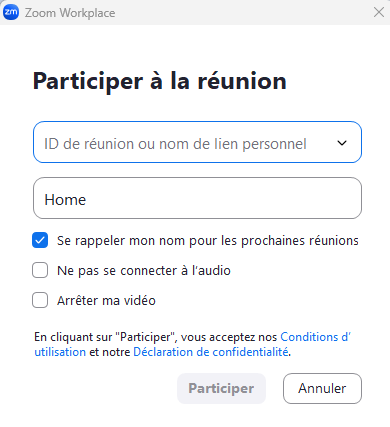Click the blue checkmark beside Se rappeler

coord(40,240)
